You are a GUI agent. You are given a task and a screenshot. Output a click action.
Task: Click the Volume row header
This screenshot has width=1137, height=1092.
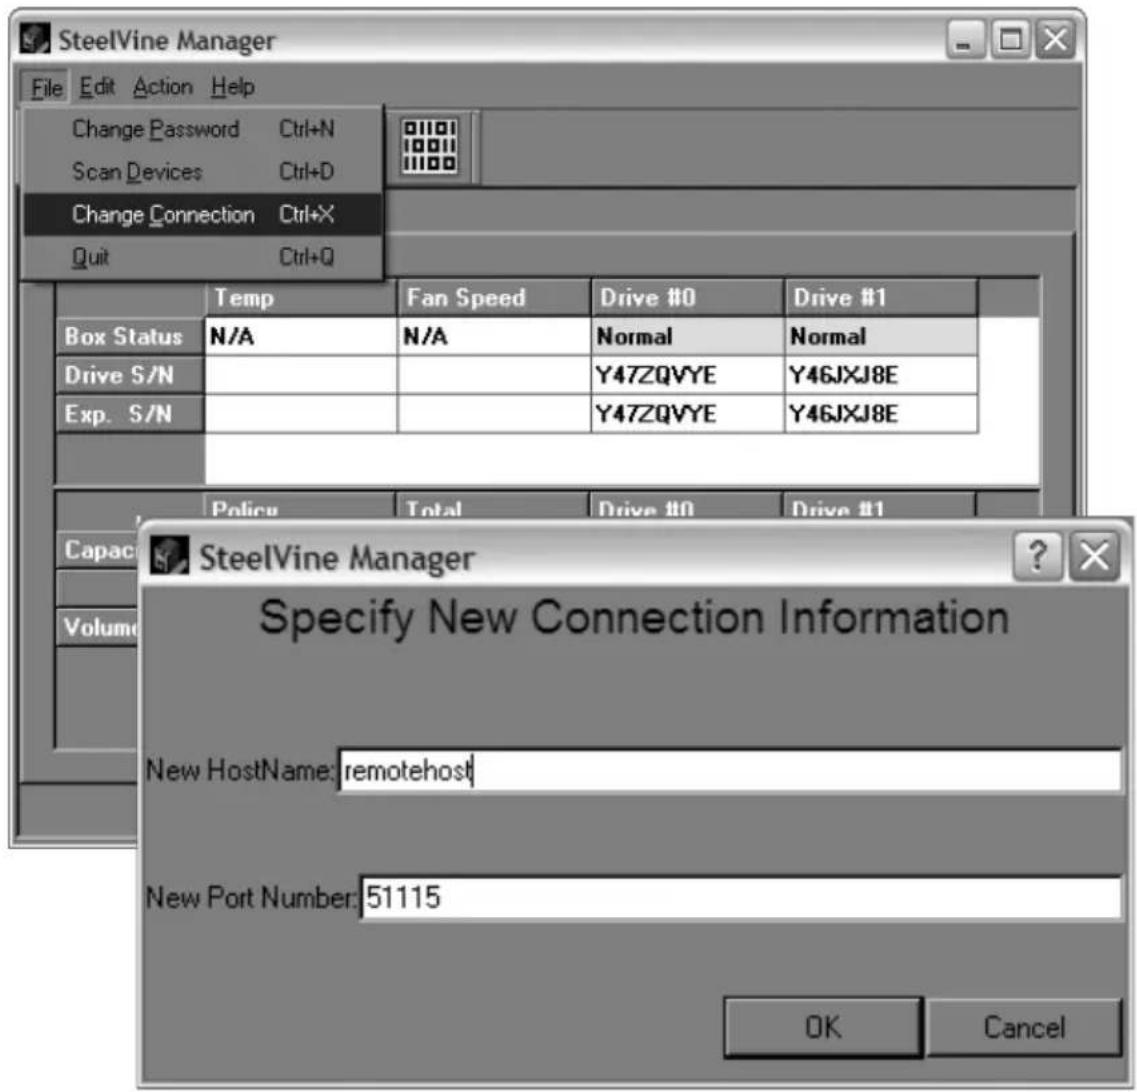pos(98,626)
